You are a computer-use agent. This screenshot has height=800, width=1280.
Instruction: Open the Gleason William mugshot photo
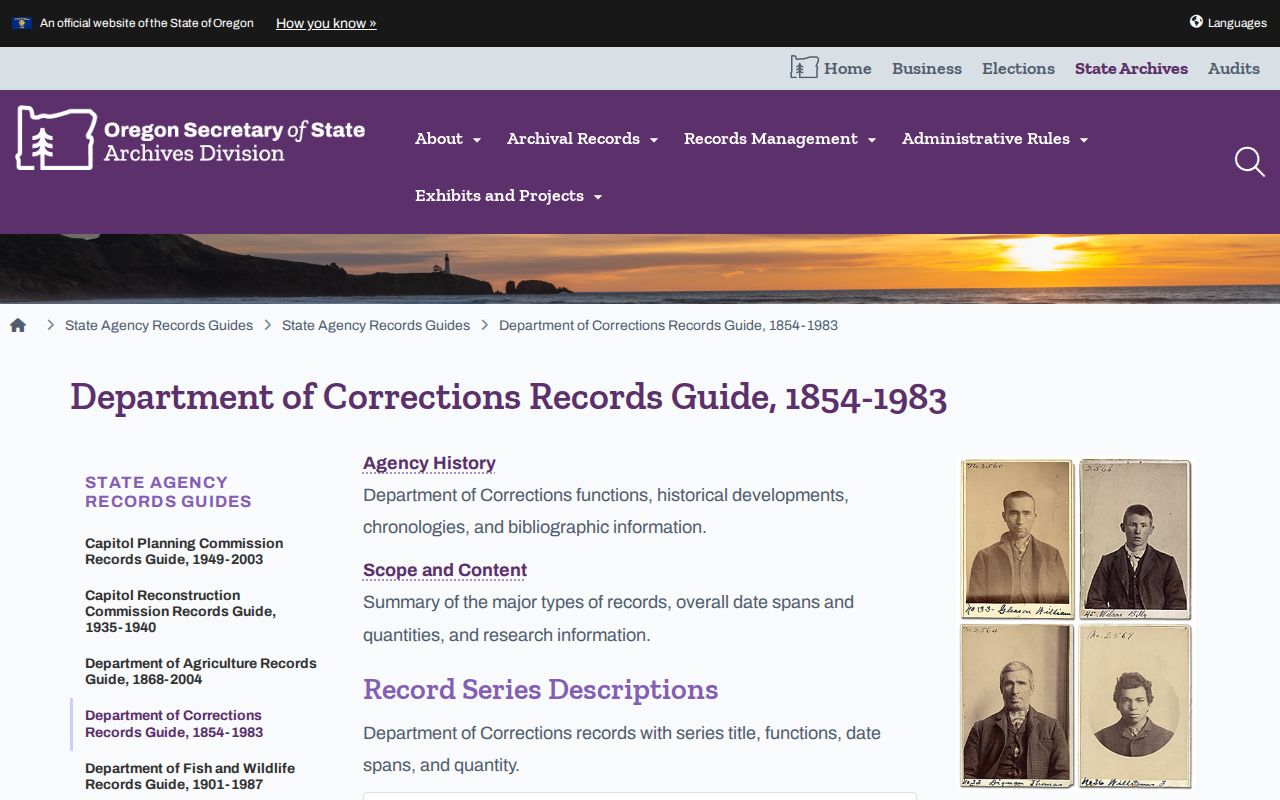point(1017,539)
